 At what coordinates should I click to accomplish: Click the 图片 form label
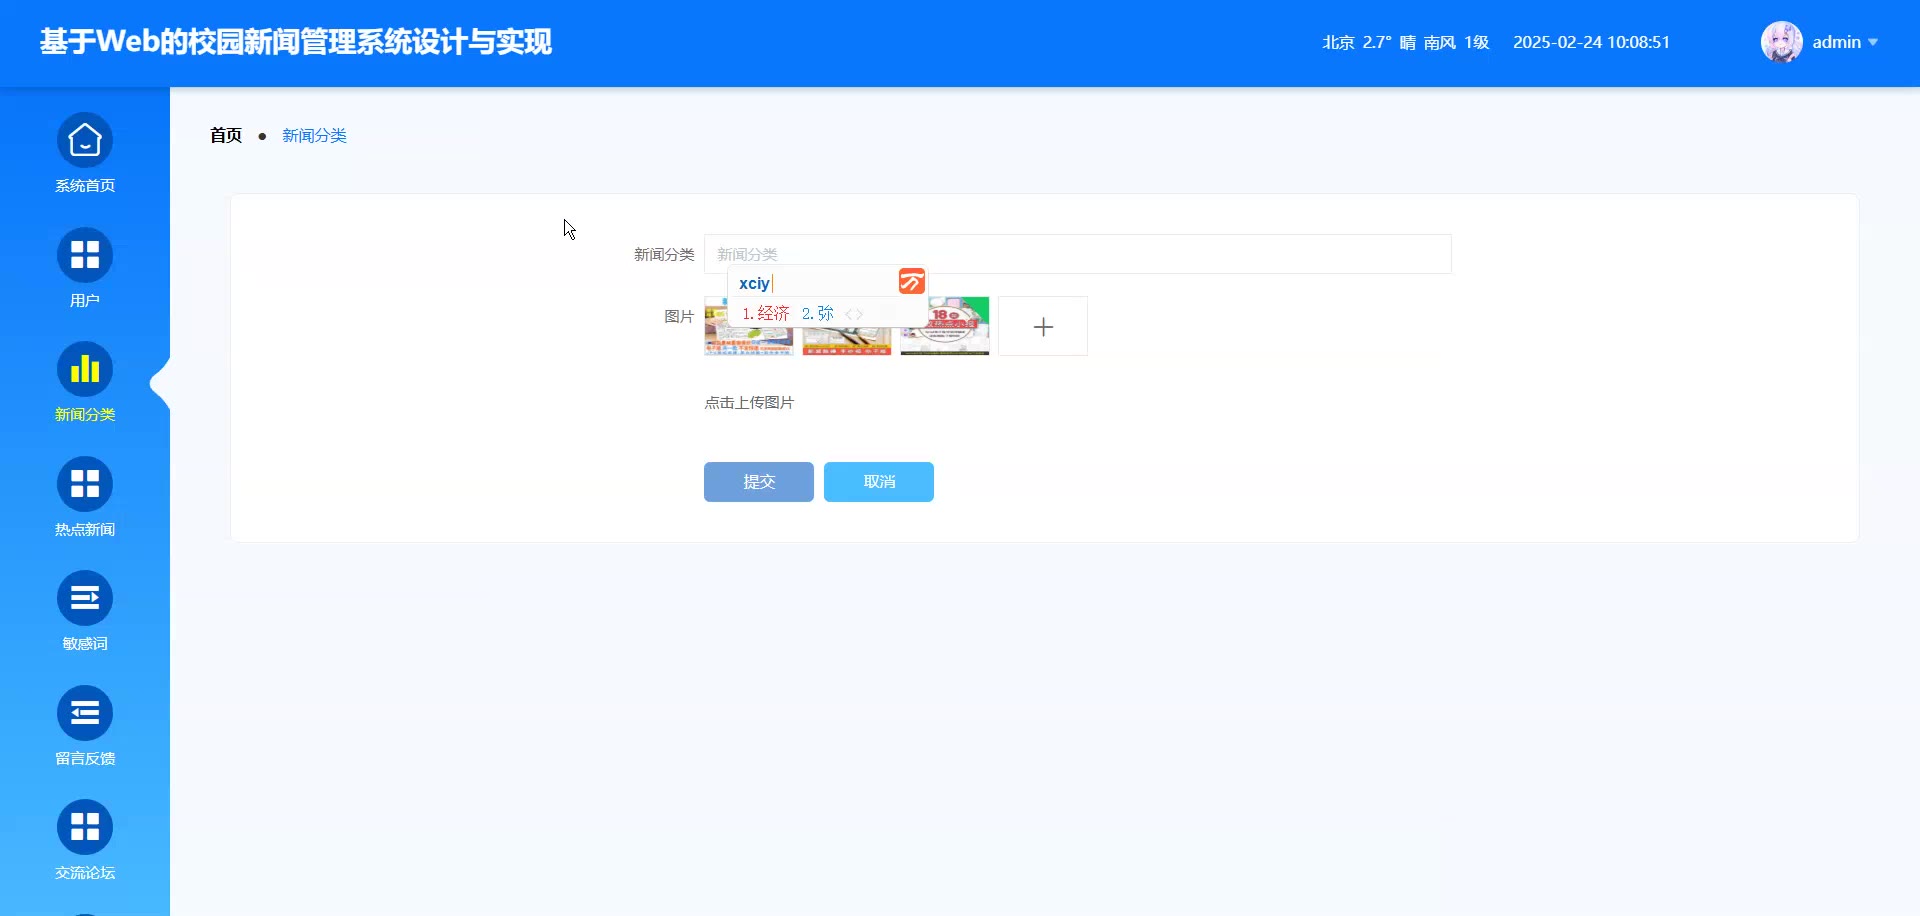click(x=679, y=317)
